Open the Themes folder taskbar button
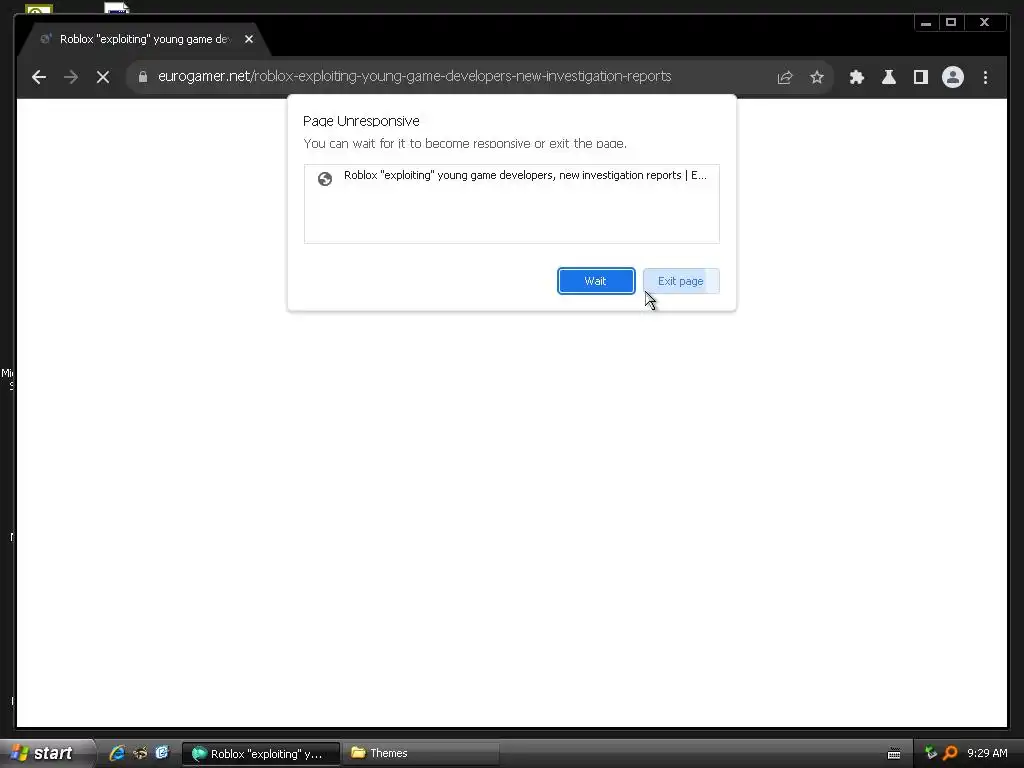Viewport: 1024px width, 768px height. coord(421,754)
